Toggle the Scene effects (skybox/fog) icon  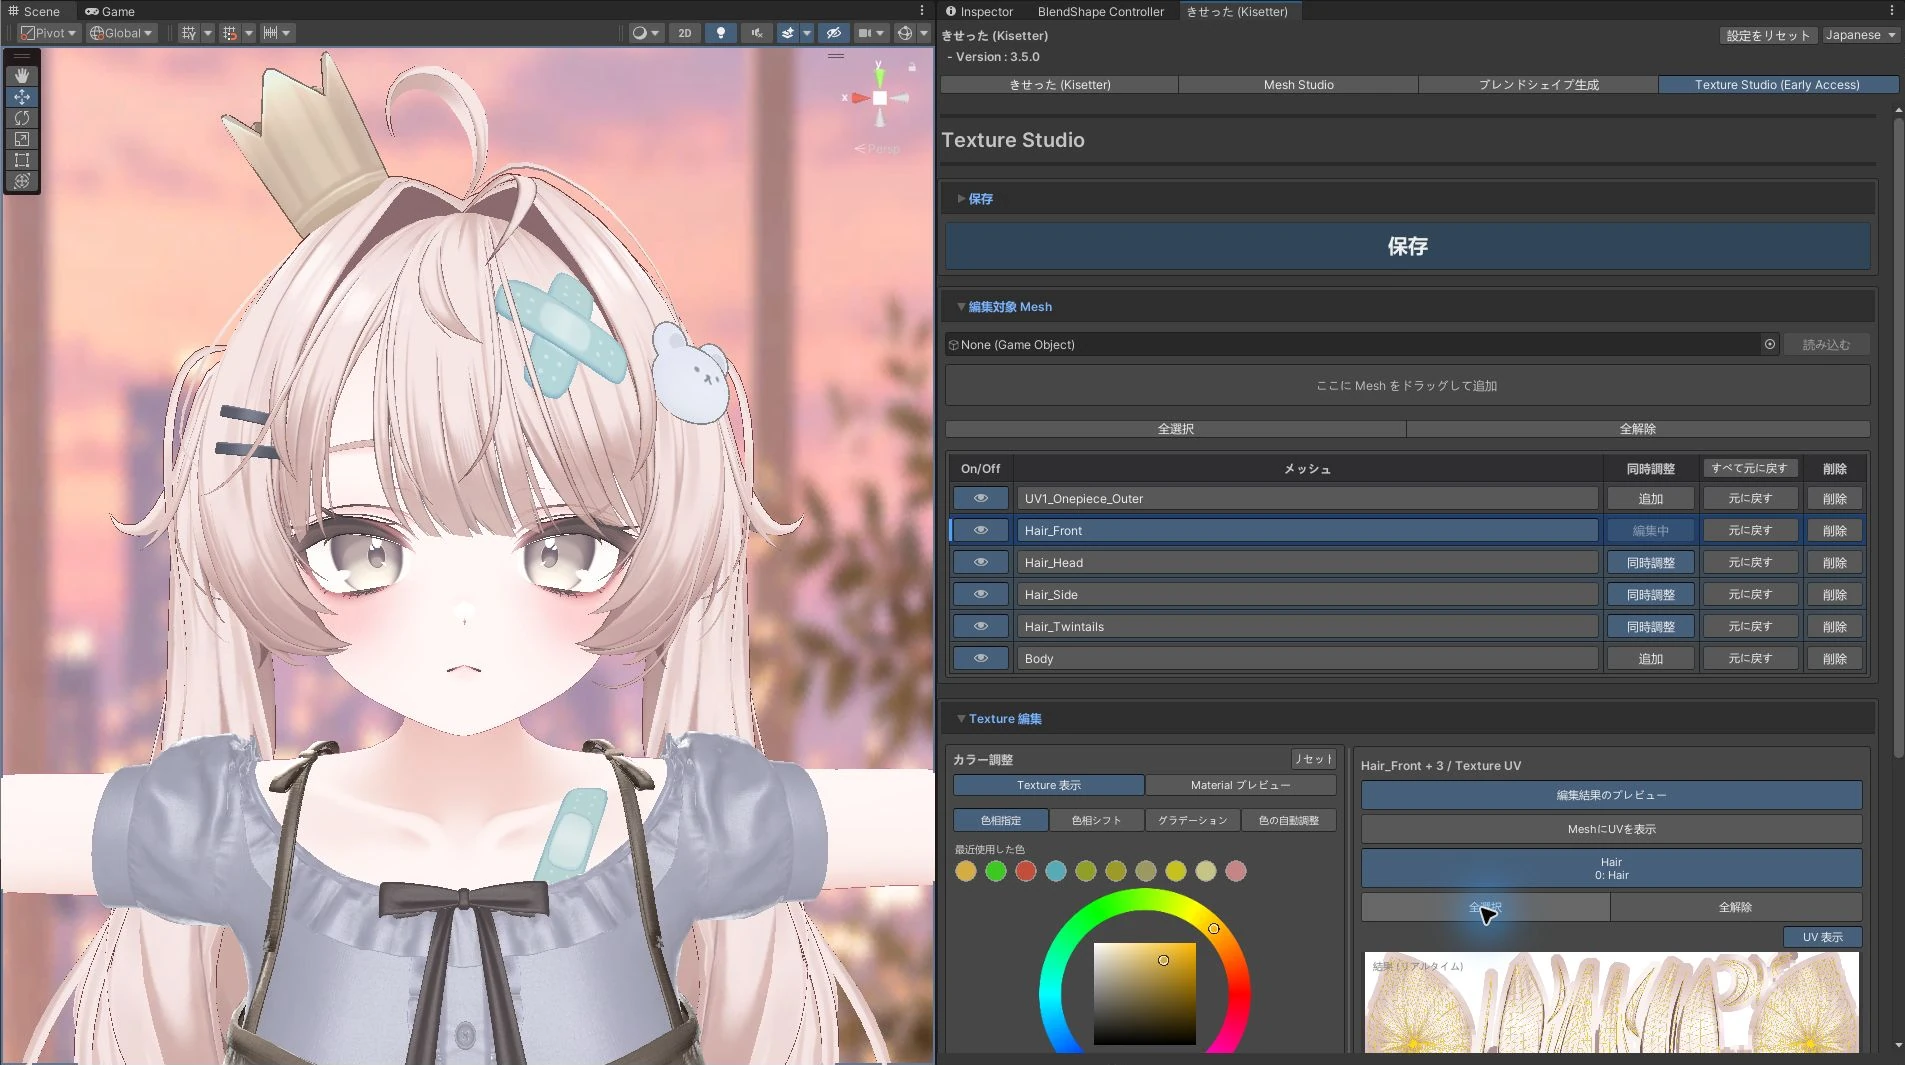[x=788, y=33]
